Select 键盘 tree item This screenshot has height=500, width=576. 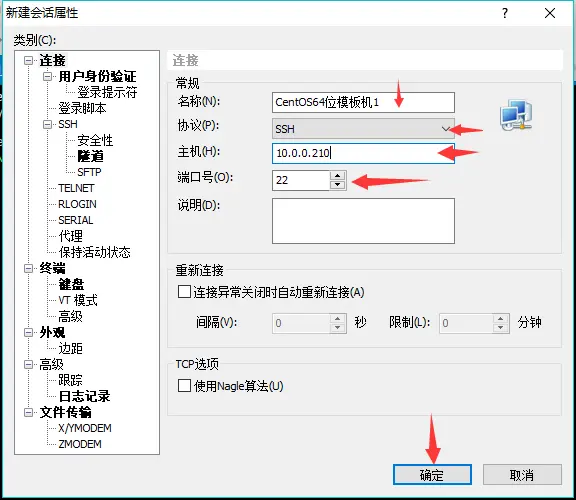click(x=71, y=284)
